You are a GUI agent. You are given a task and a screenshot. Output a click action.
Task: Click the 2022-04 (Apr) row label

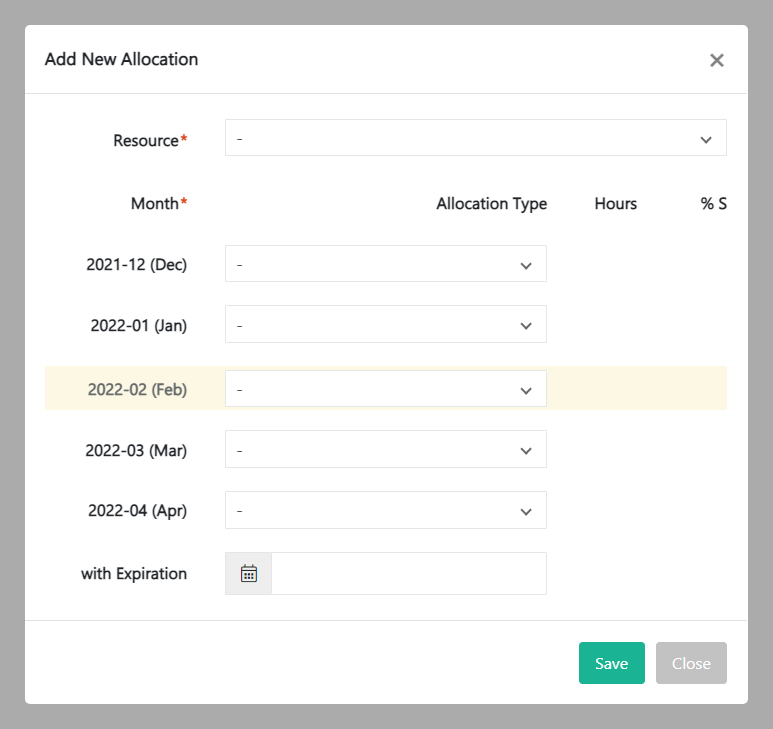[137, 510]
